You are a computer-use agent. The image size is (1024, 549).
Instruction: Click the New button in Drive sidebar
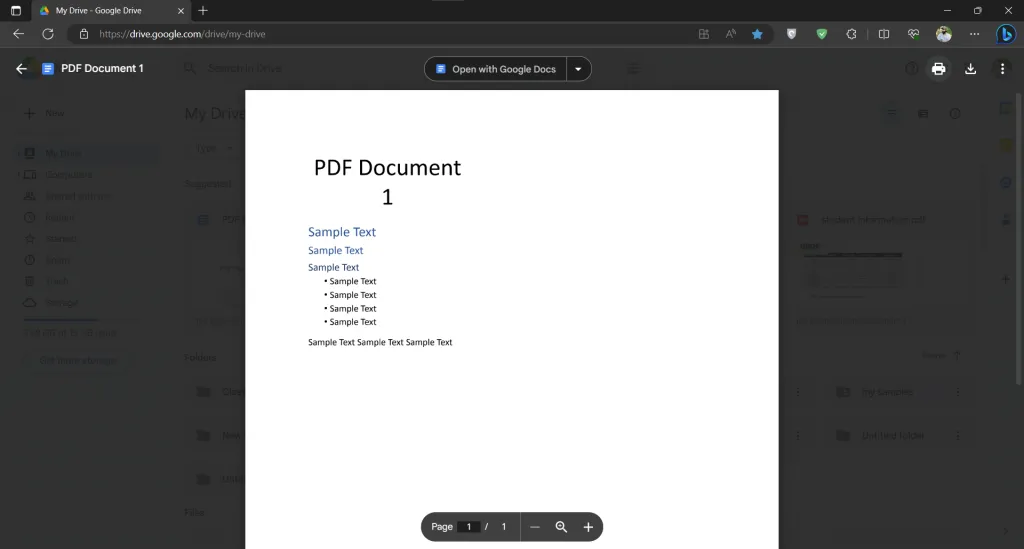(x=44, y=114)
